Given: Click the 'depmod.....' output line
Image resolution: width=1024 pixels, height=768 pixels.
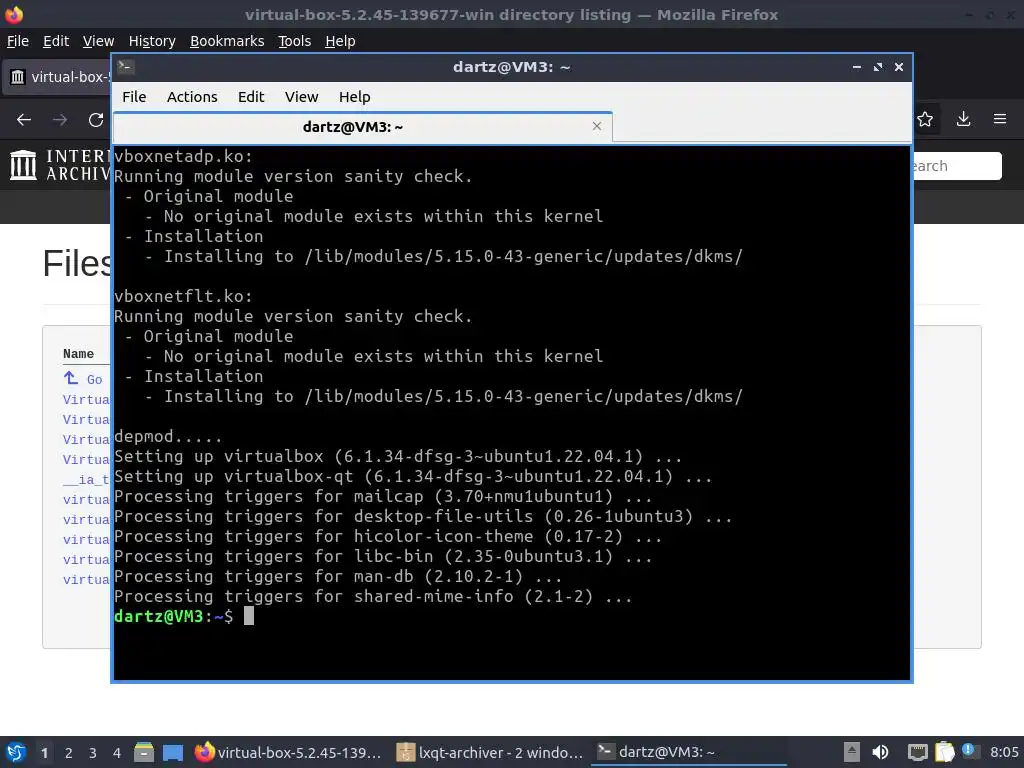Looking at the screenshot, I should [x=168, y=436].
